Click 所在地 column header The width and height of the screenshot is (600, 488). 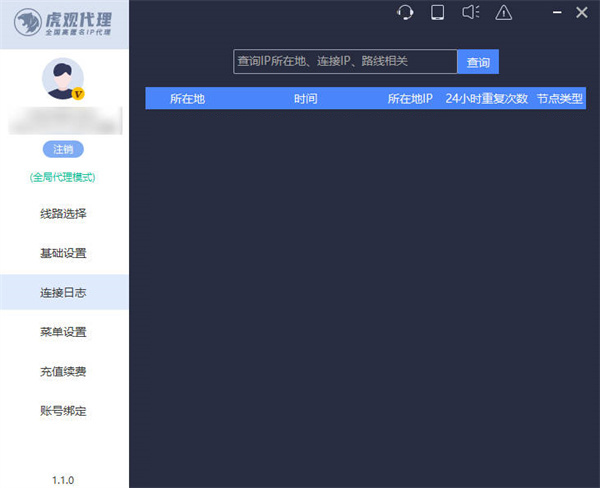click(188, 99)
